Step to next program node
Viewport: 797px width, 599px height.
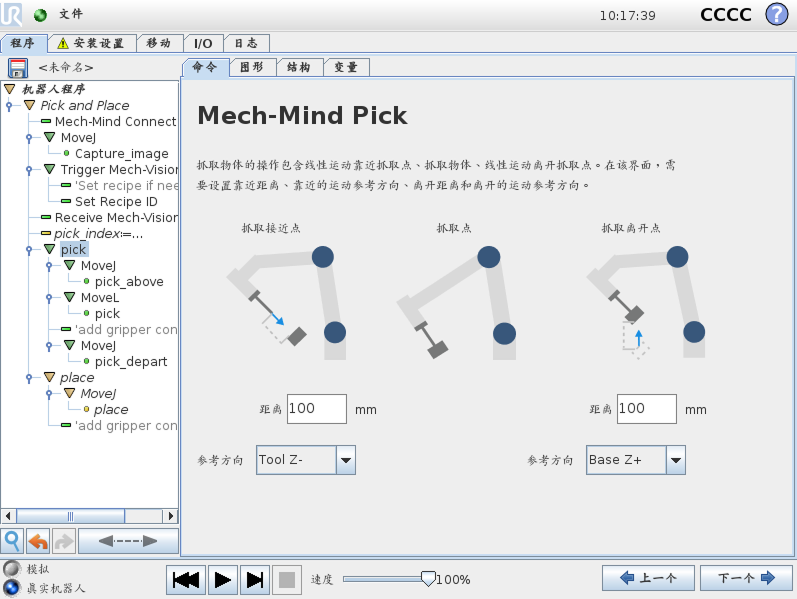pyautogui.click(x=255, y=580)
